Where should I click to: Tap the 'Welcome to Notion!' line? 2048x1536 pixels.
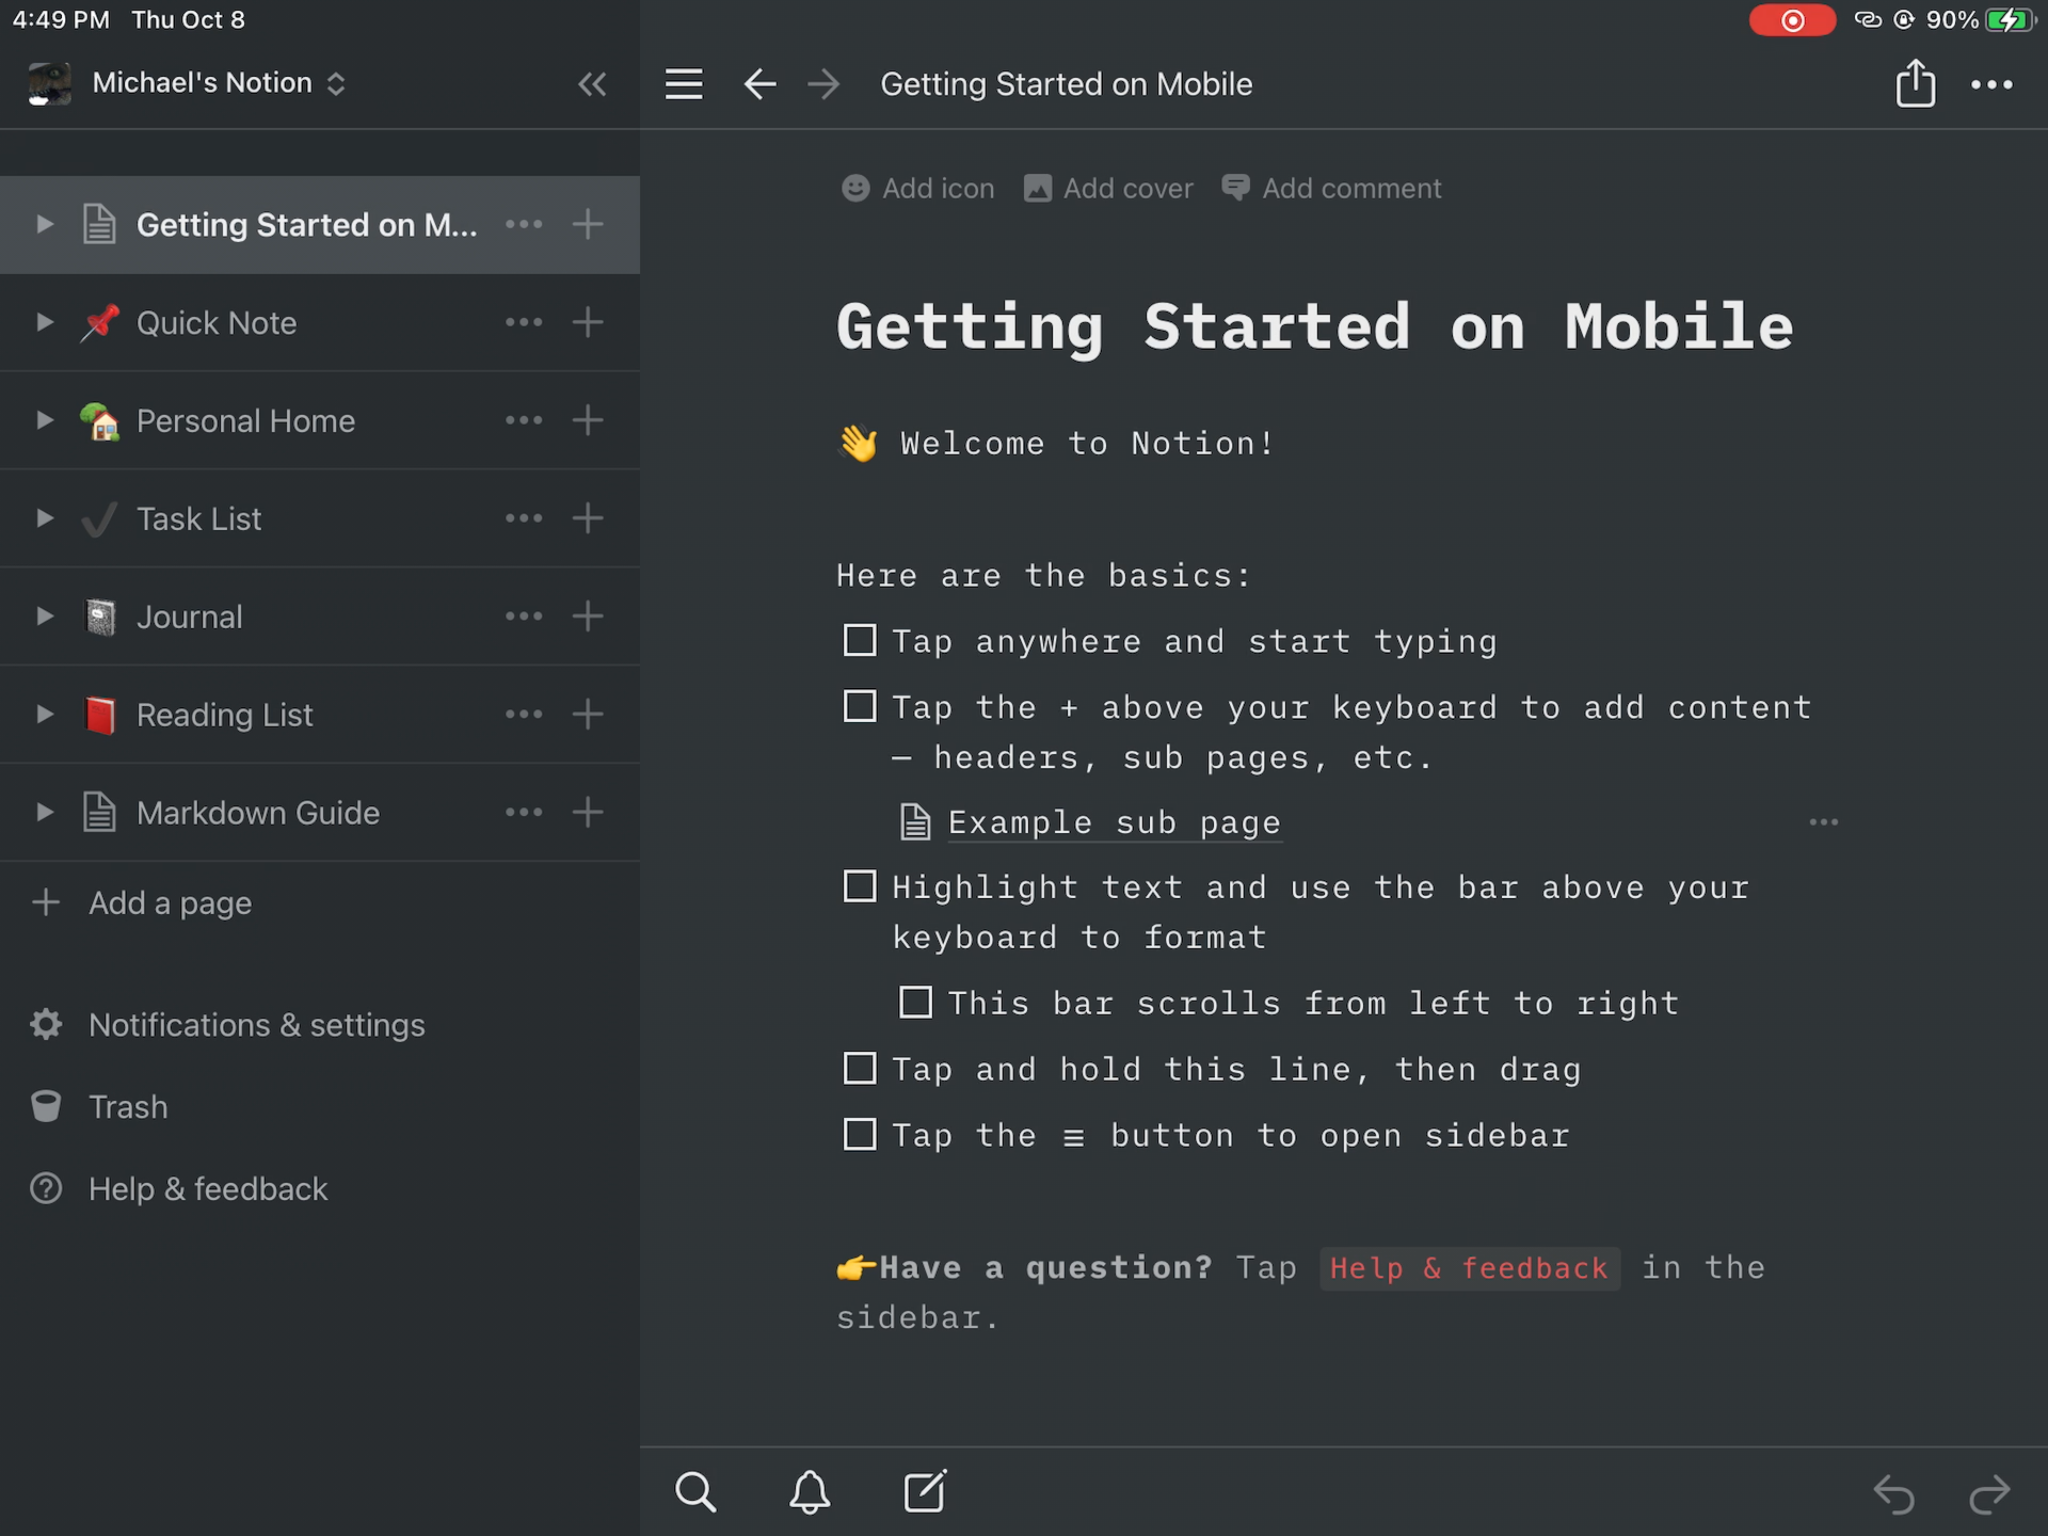click(1057, 443)
